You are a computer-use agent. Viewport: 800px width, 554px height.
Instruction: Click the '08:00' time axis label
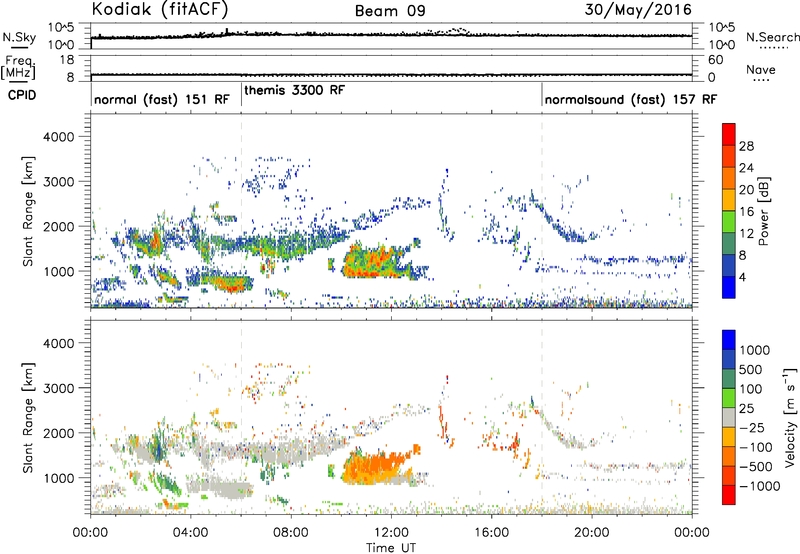(290, 533)
